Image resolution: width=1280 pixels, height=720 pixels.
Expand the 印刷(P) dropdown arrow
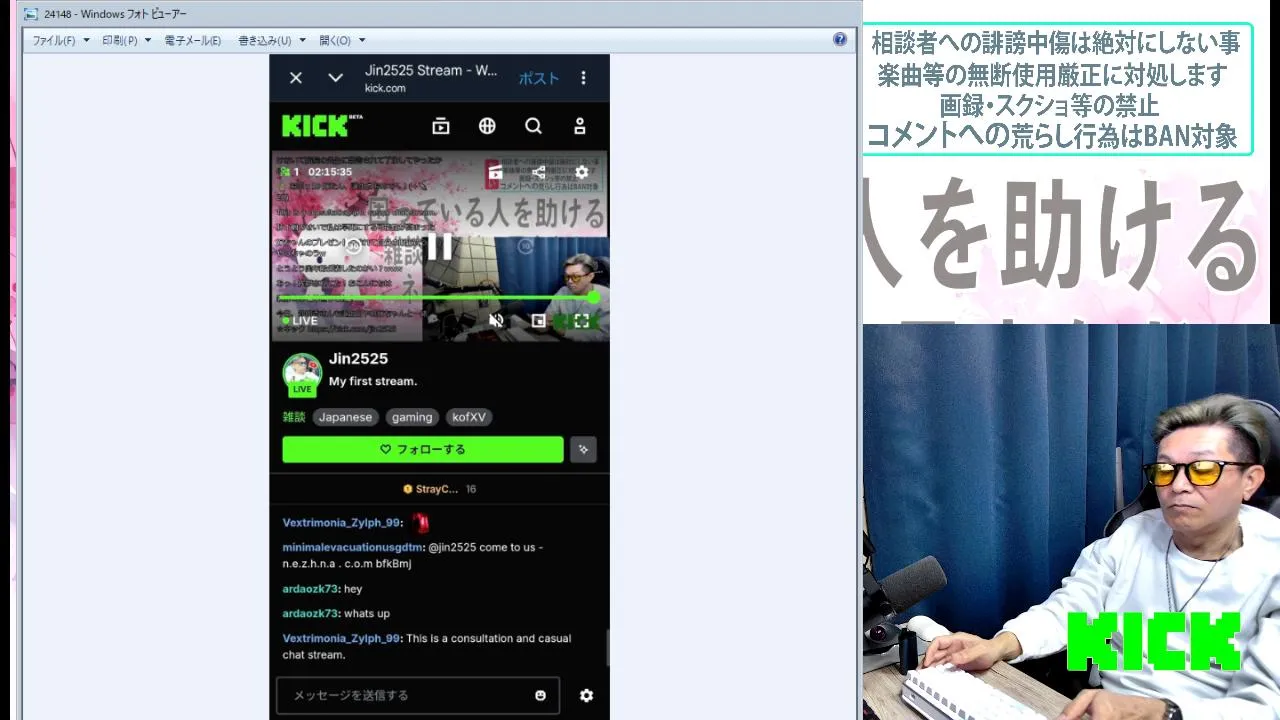pyautogui.click(x=148, y=40)
